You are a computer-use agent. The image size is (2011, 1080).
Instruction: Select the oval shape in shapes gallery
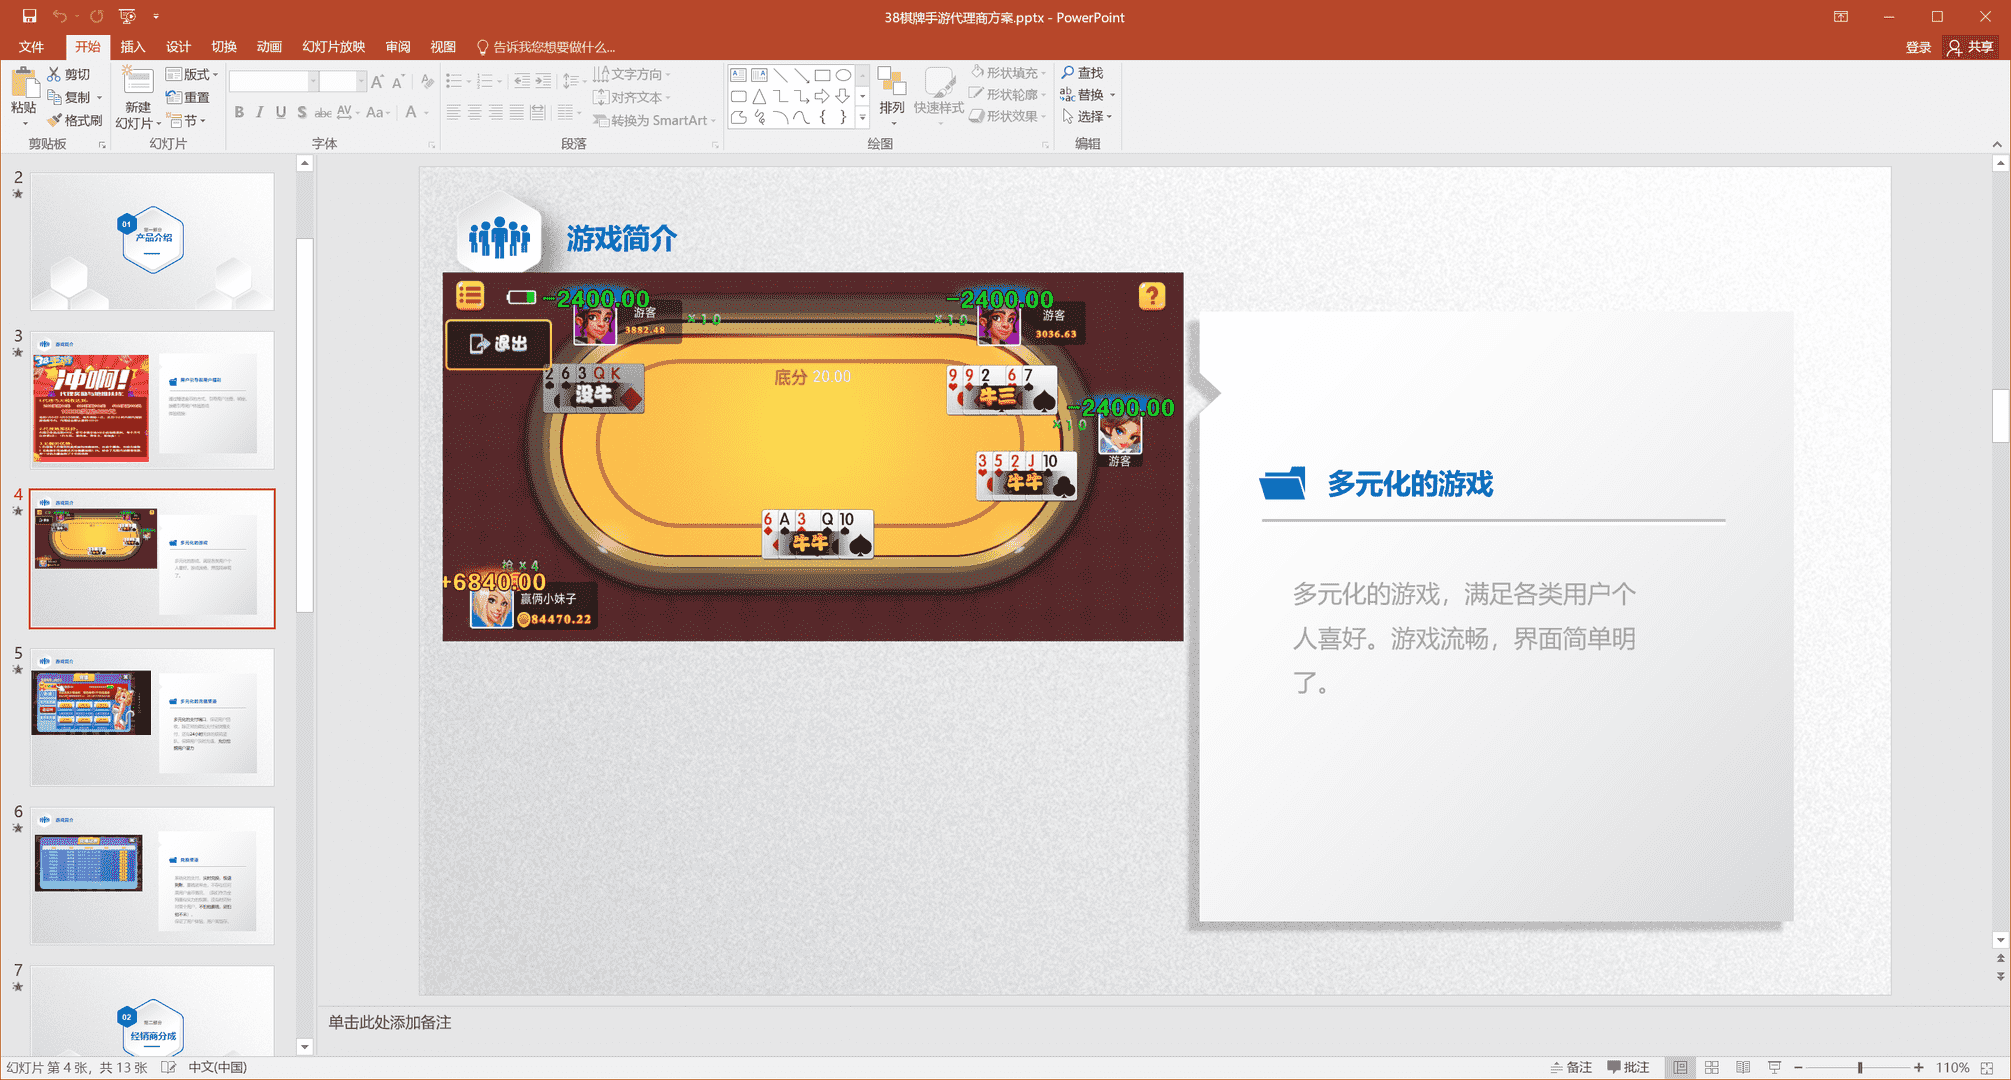click(x=843, y=75)
